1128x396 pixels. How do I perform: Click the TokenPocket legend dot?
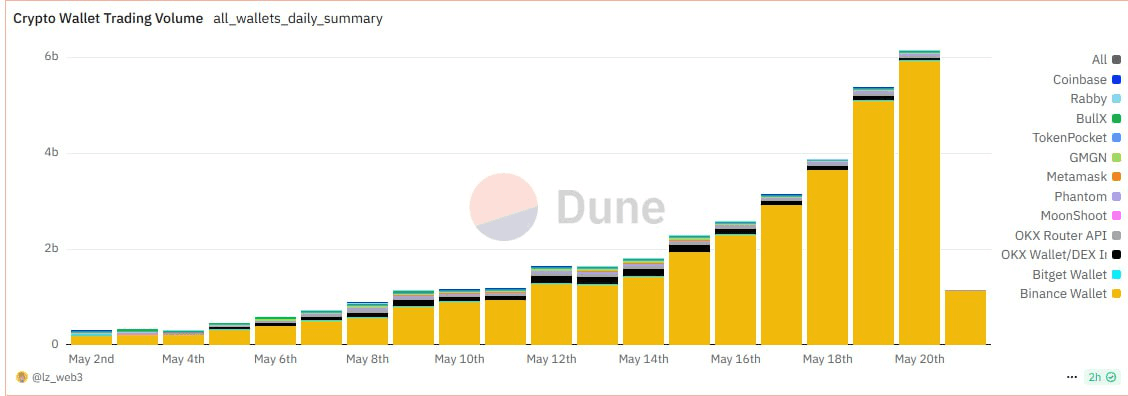(1116, 138)
